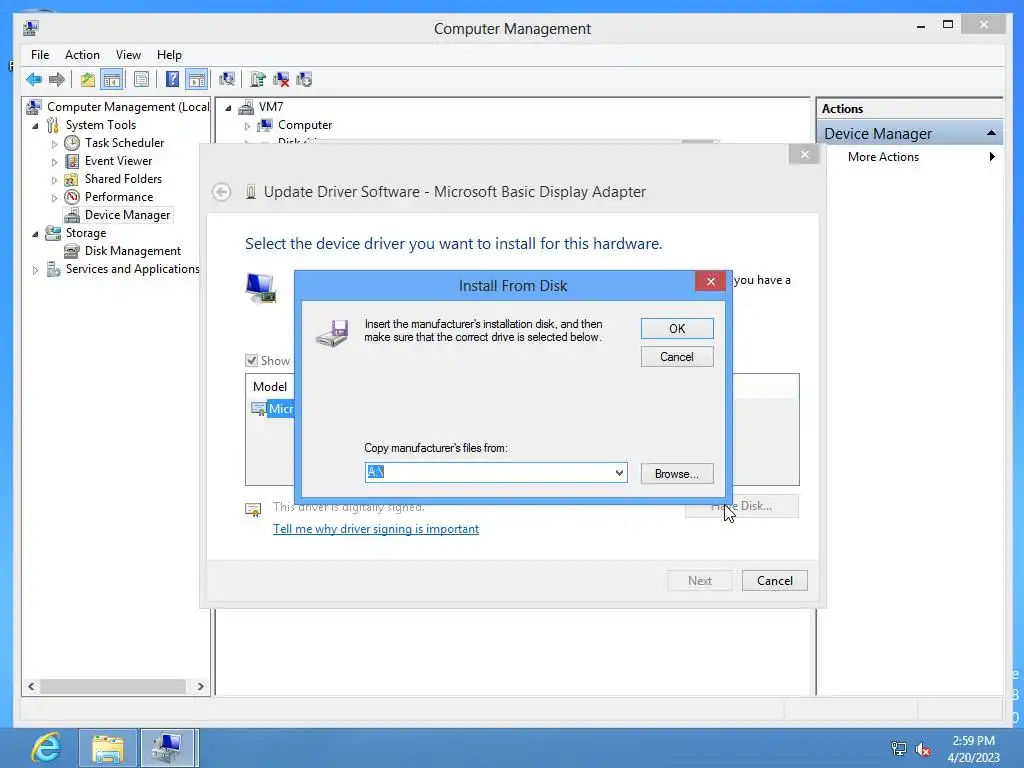Click the Shared Folders icon in tree
Screen dimensions: 1024x768
point(72,179)
